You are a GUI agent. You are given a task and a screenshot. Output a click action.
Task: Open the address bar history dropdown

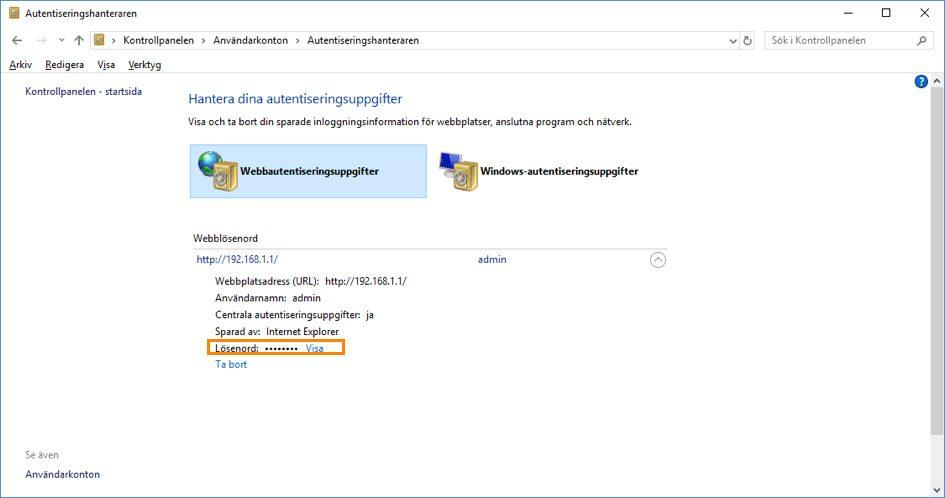point(733,41)
